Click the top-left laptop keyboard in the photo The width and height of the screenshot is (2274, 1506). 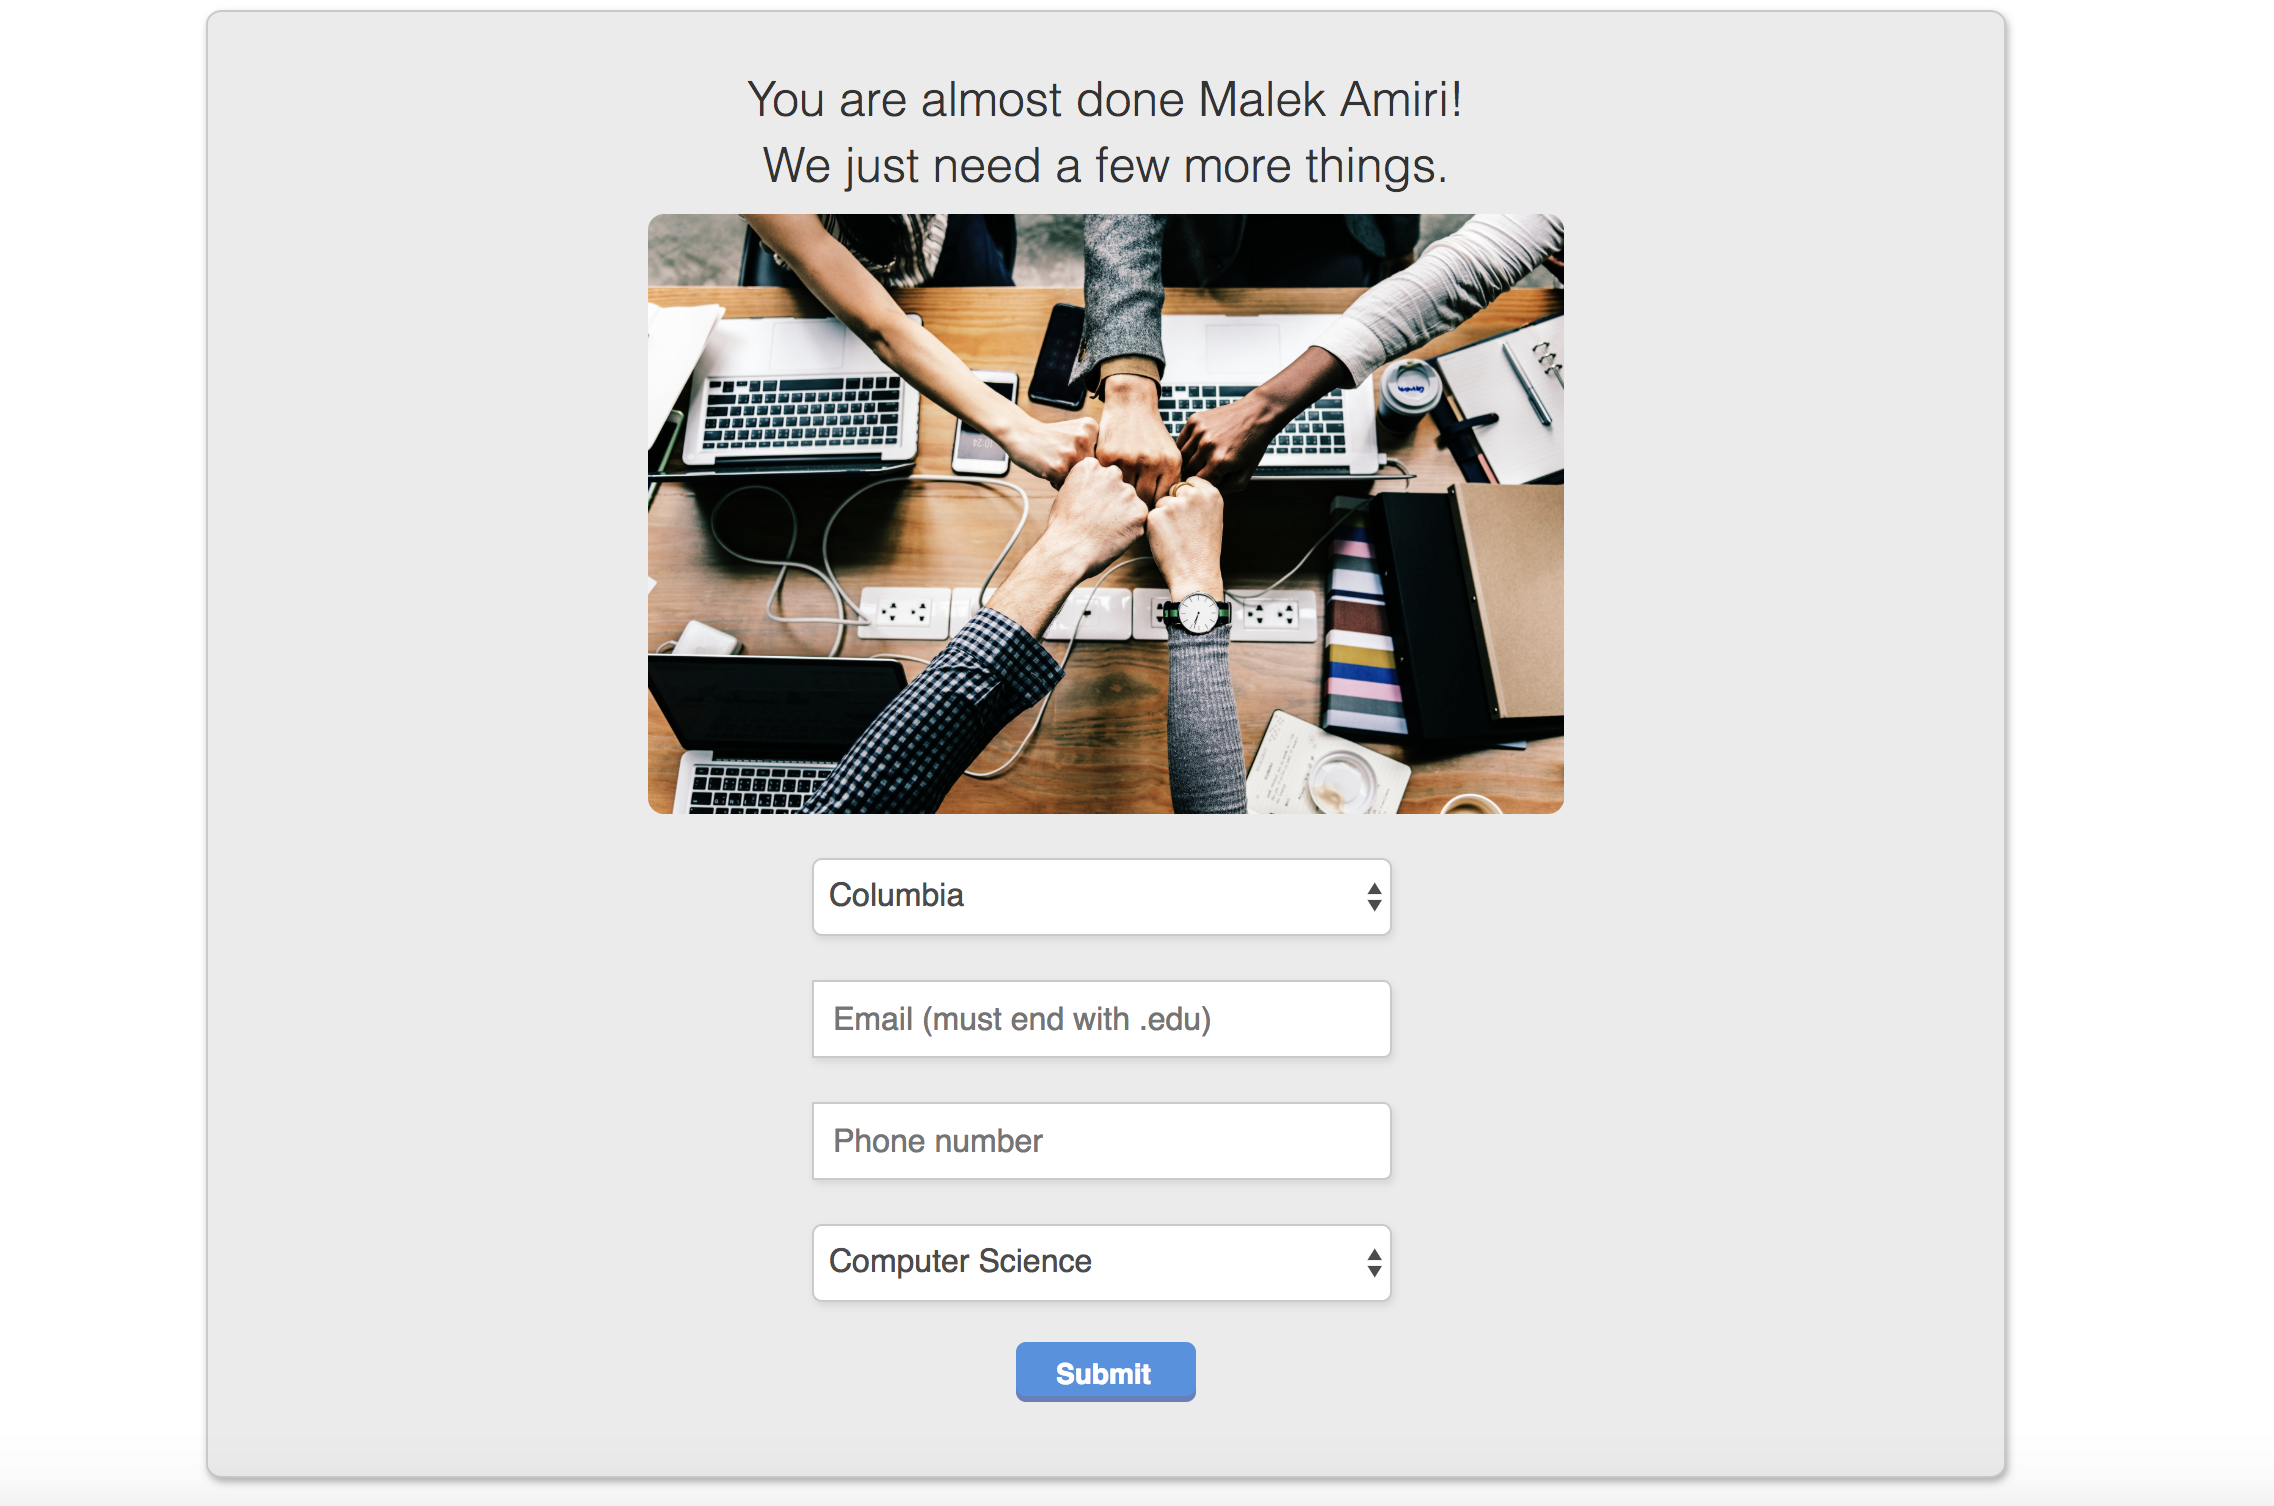coord(800,412)
